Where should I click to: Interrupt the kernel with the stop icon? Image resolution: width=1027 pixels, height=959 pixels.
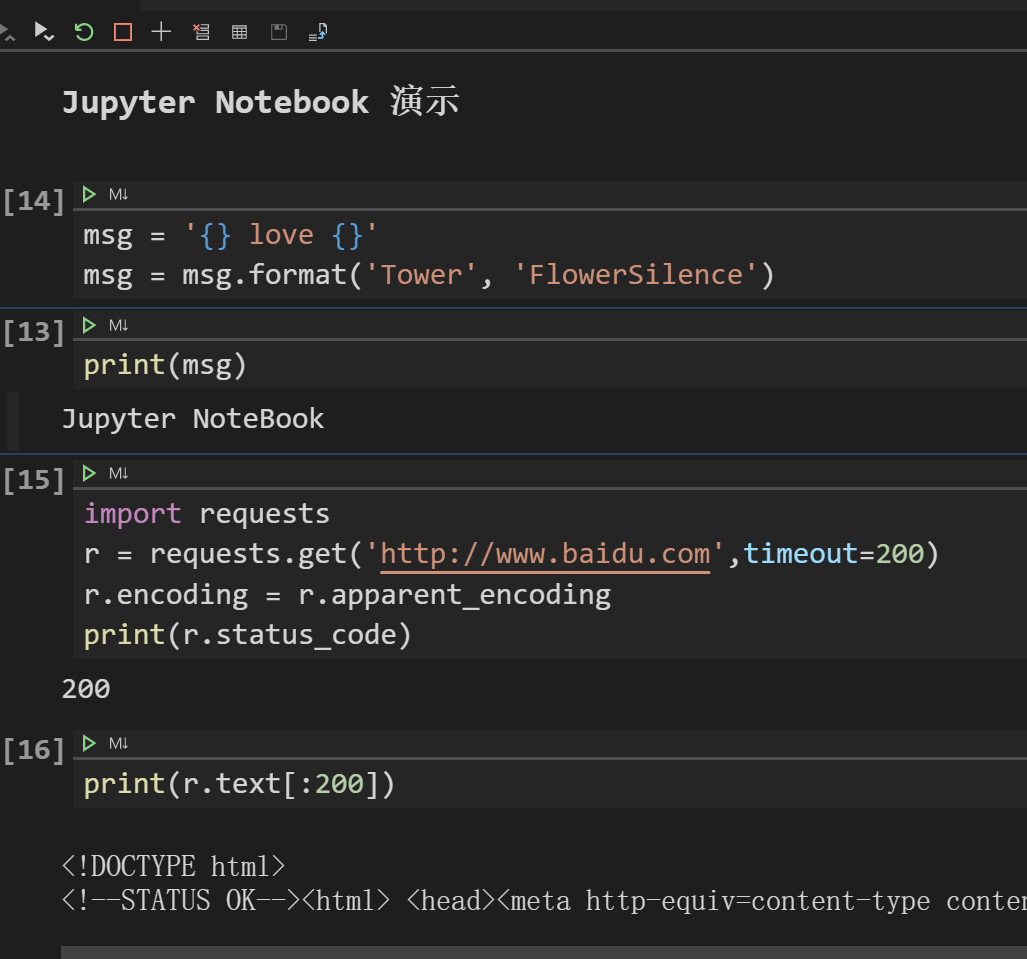tap(123, 32)
